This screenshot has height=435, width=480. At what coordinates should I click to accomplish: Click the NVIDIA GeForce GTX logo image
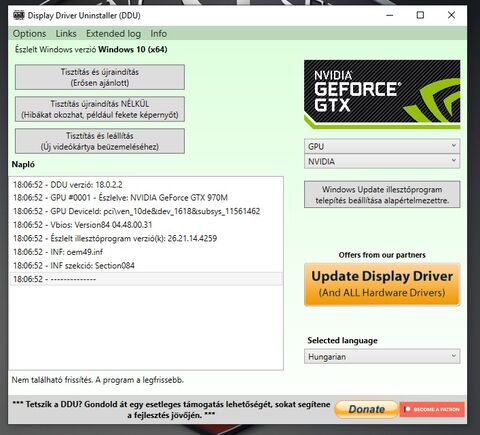tap(382, 94)
